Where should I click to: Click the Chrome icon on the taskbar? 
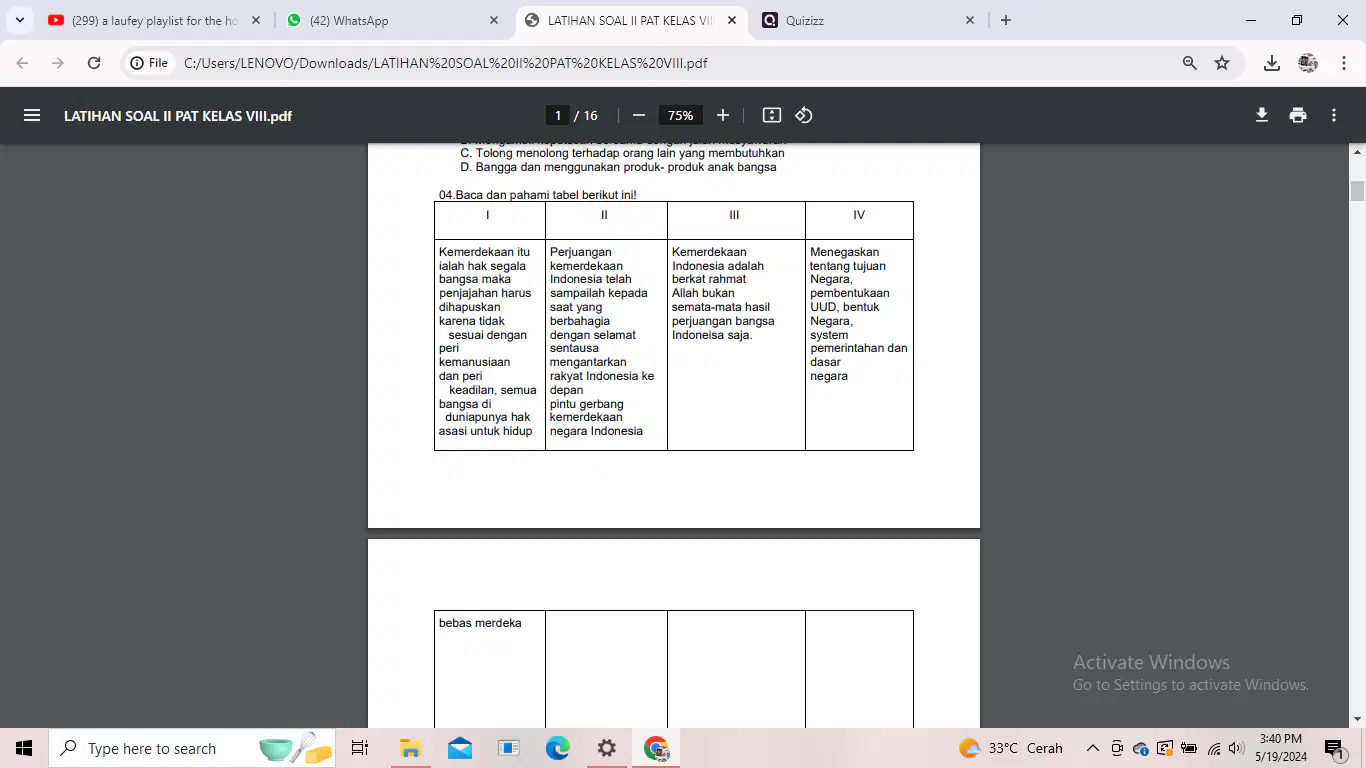coord(656,748)
